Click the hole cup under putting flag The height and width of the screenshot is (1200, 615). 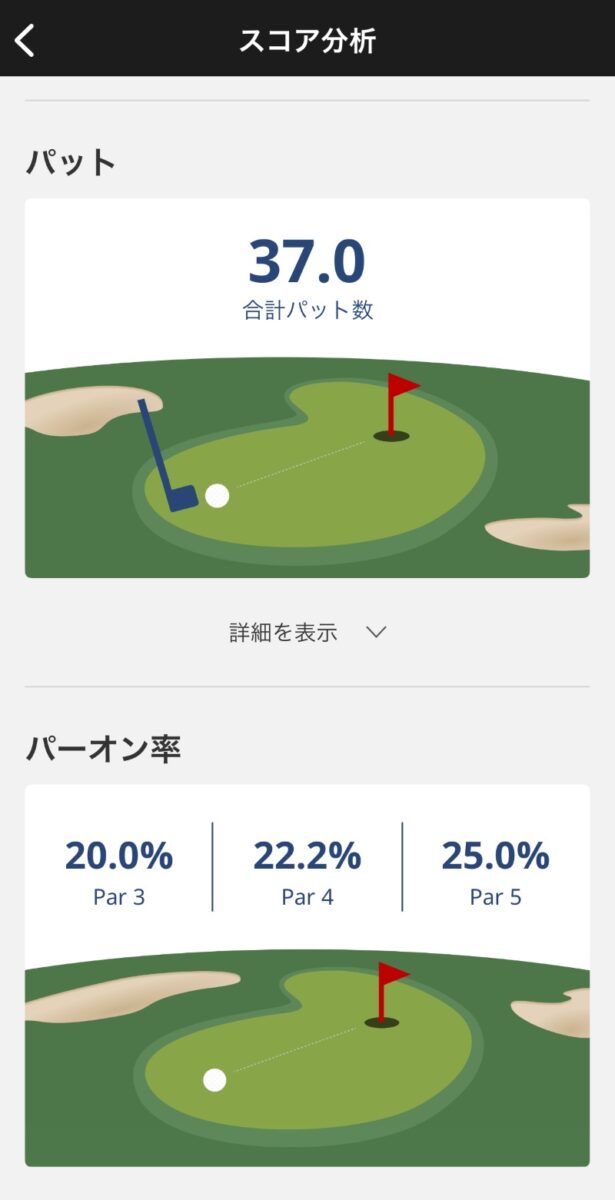point(391,436)
